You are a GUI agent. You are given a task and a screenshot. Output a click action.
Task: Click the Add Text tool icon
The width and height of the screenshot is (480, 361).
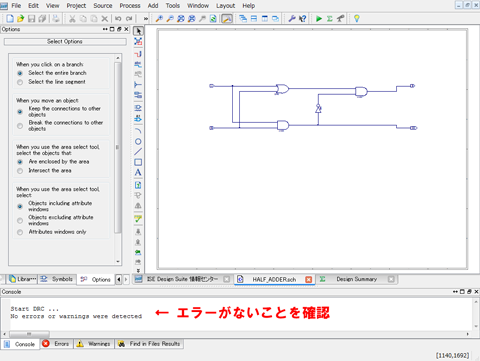point(138,173)
